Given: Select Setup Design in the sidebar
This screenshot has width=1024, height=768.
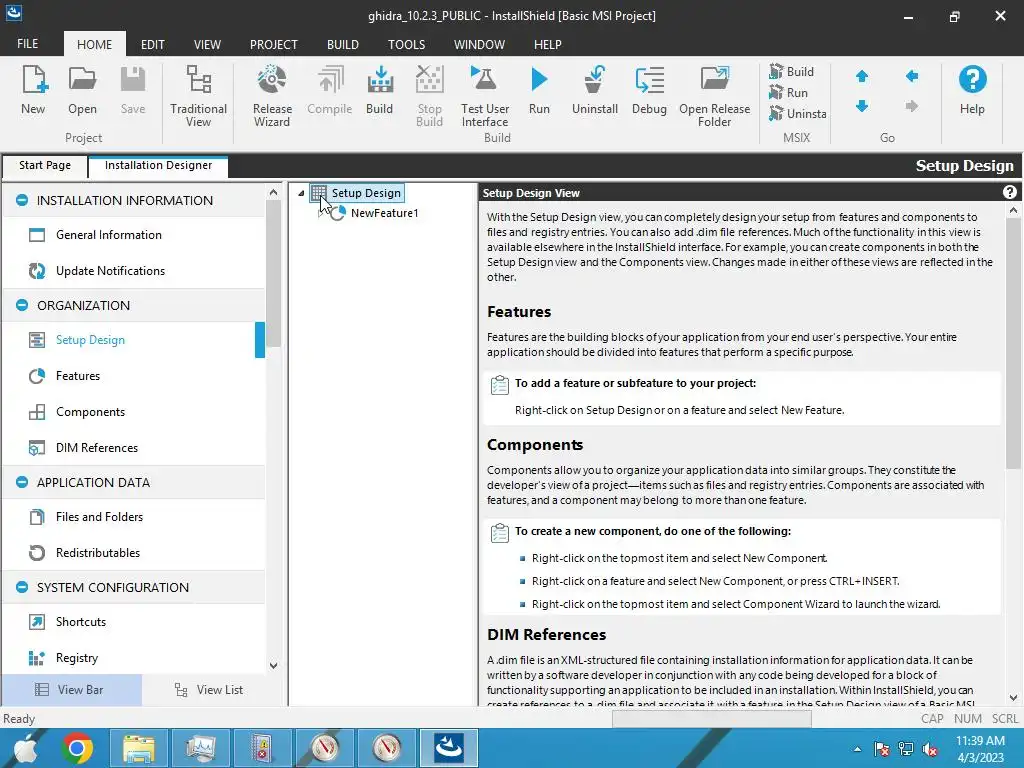Looking at the screenshot, I should click(x=133, y=340).
